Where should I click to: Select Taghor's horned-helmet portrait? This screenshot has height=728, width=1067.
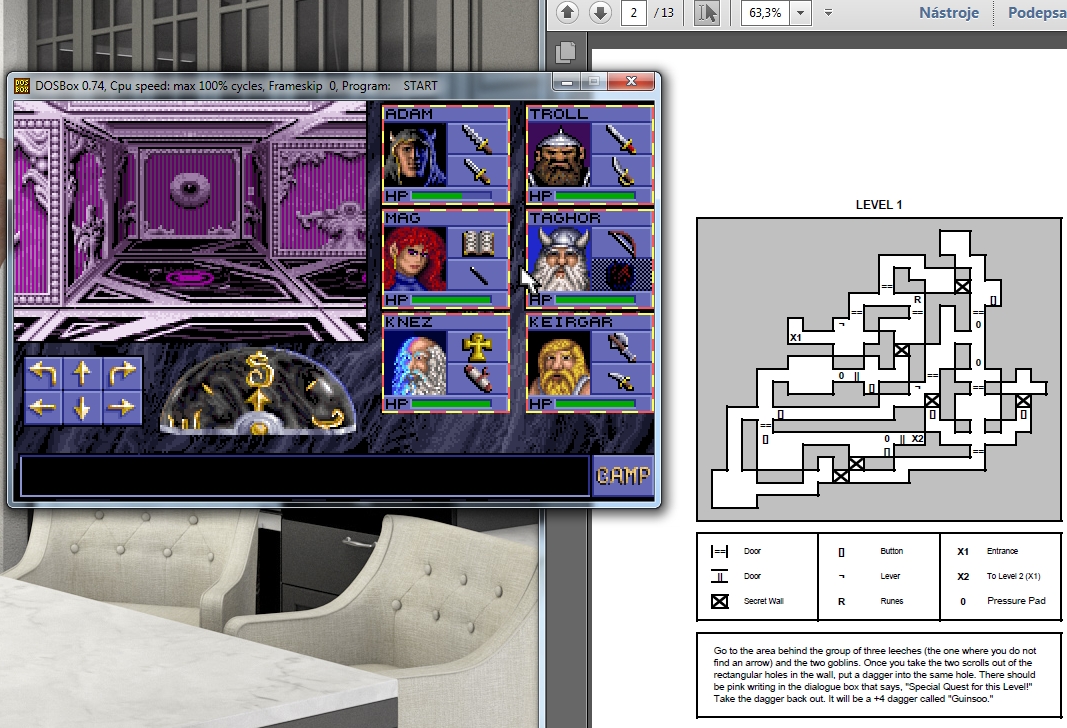[559, 259]
